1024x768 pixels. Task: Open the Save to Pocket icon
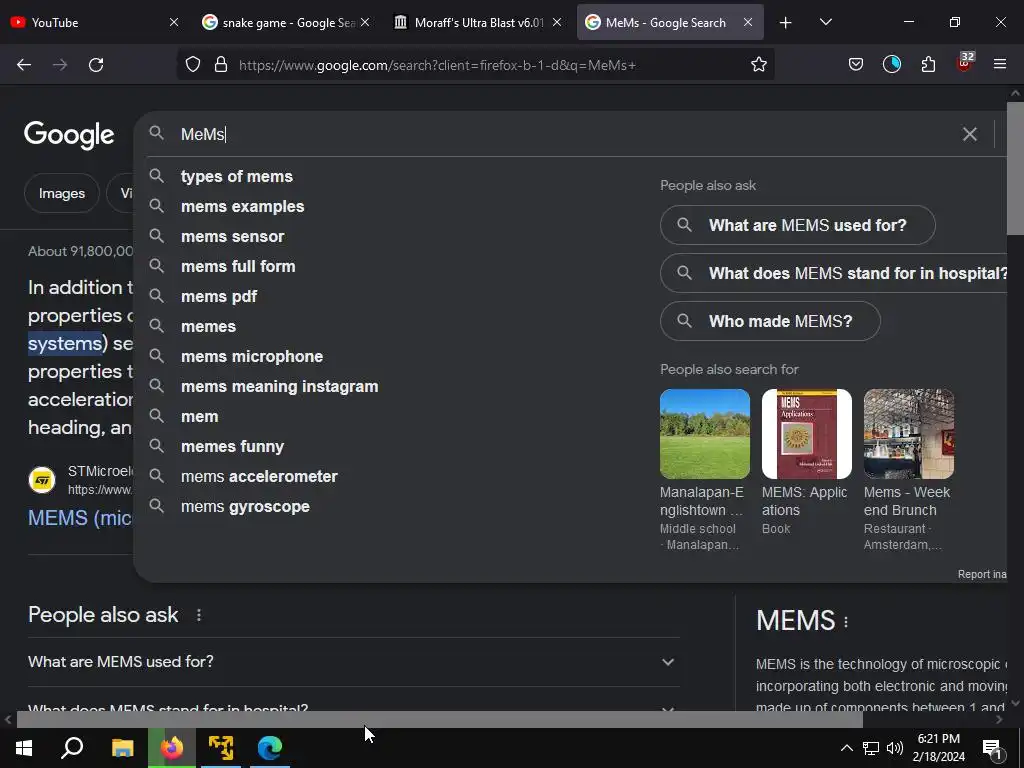pos(856,65)
